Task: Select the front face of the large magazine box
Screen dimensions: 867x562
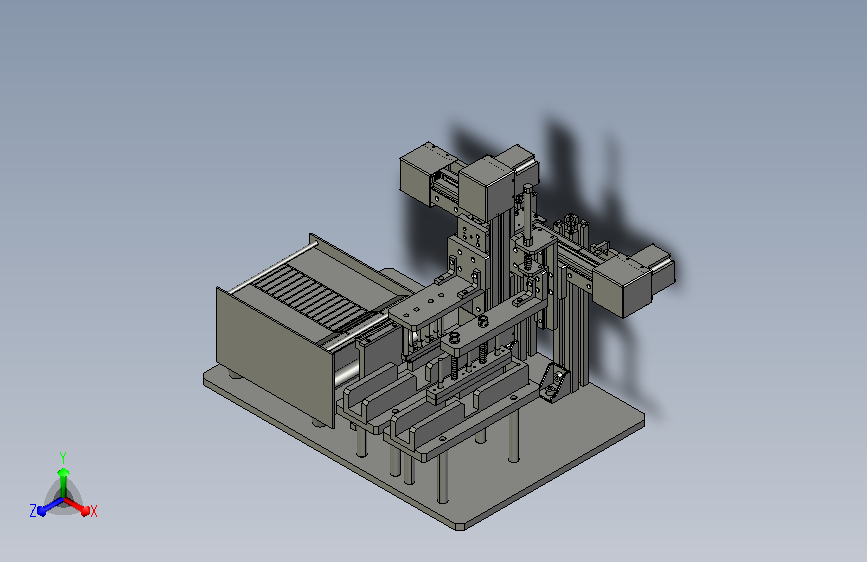Action: pos(275,357)
